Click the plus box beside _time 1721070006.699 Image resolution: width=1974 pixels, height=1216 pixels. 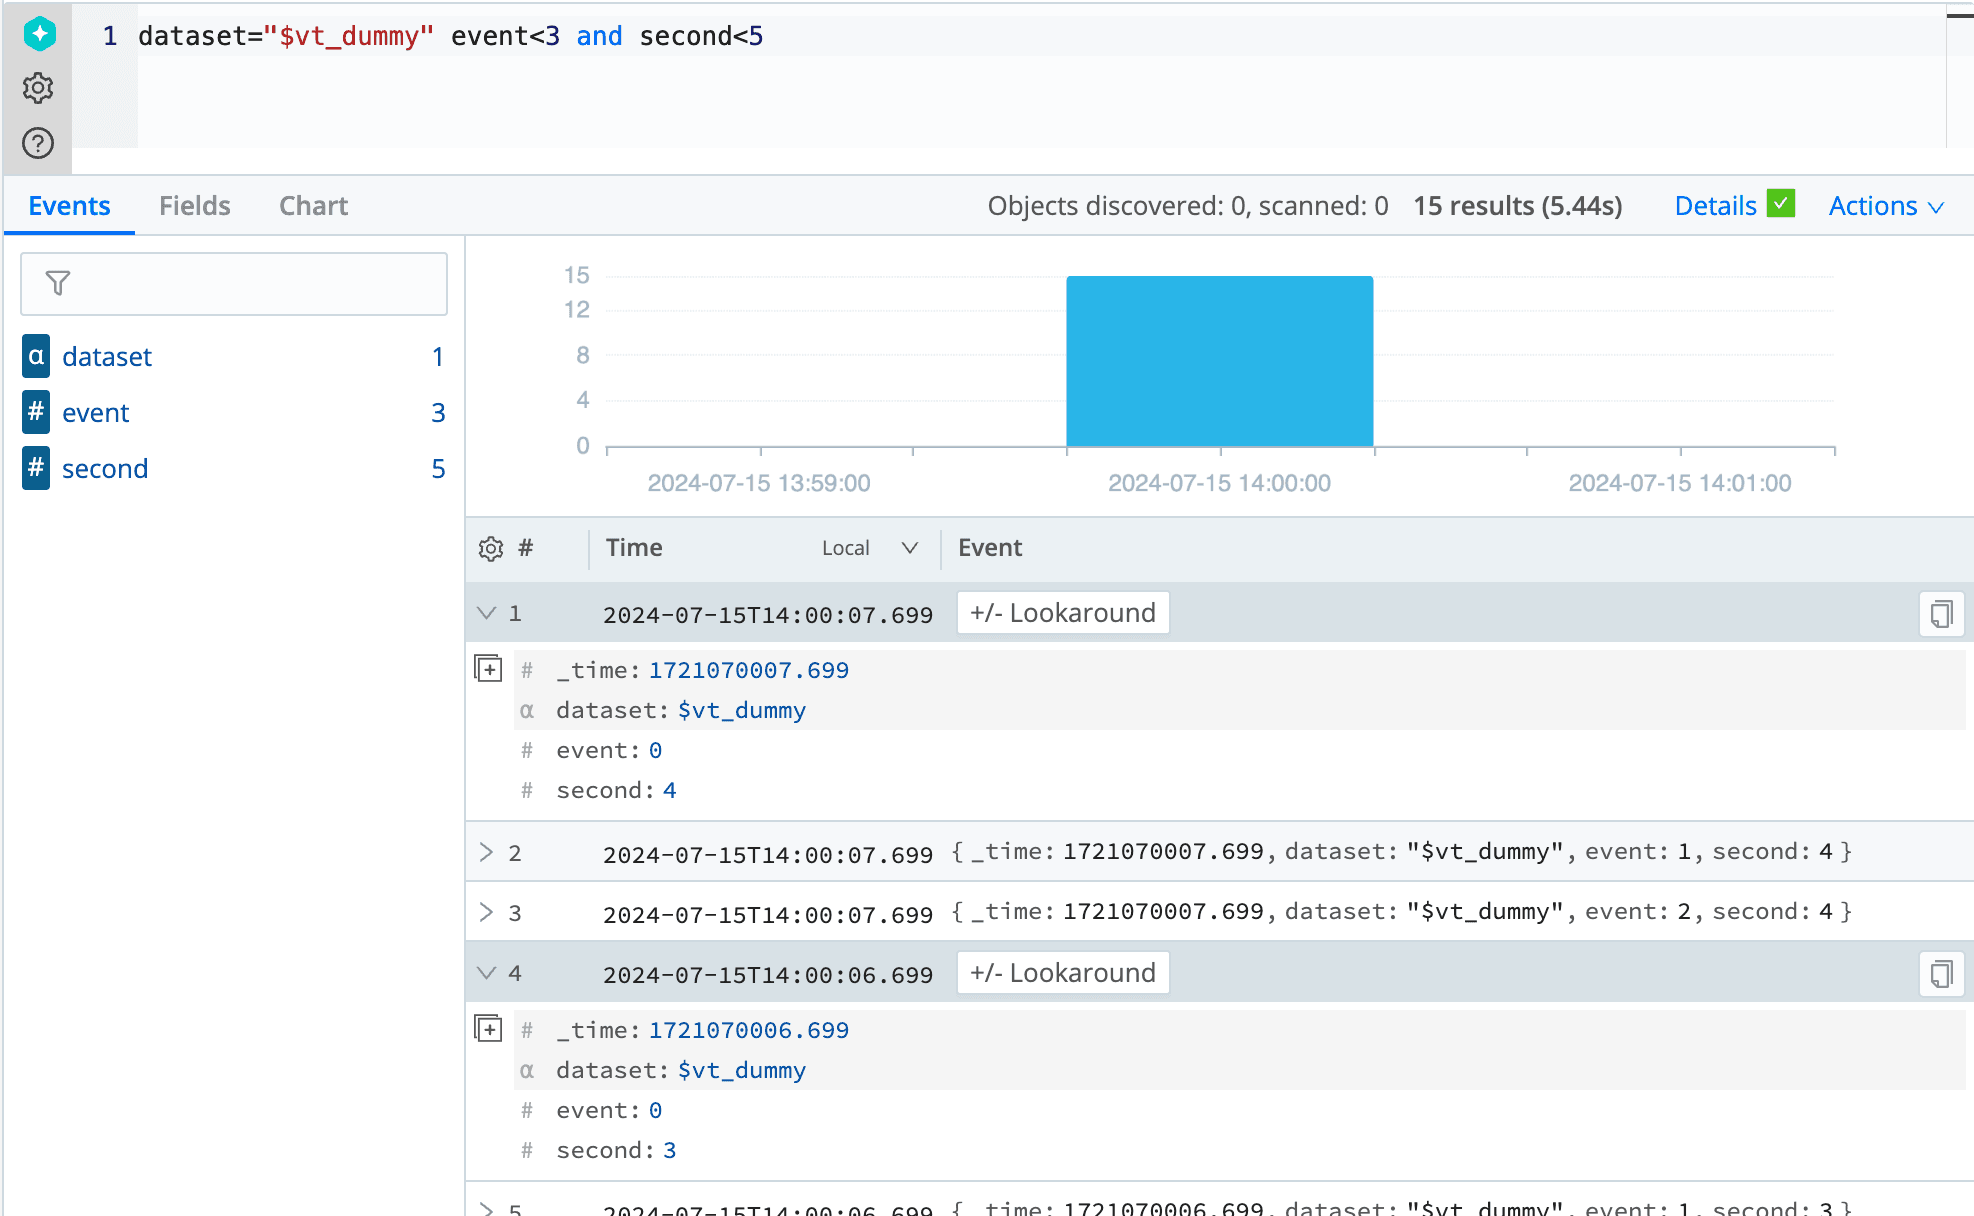488,1029
